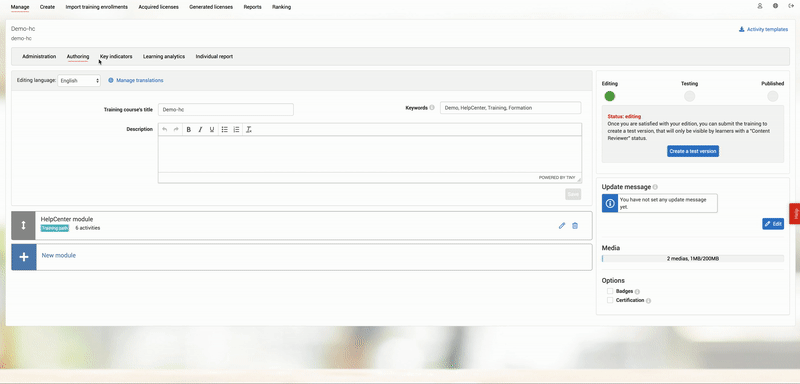This screenshot has height=384, width=800.
Task: Open the user profile icon
Action: coord(760,6)
